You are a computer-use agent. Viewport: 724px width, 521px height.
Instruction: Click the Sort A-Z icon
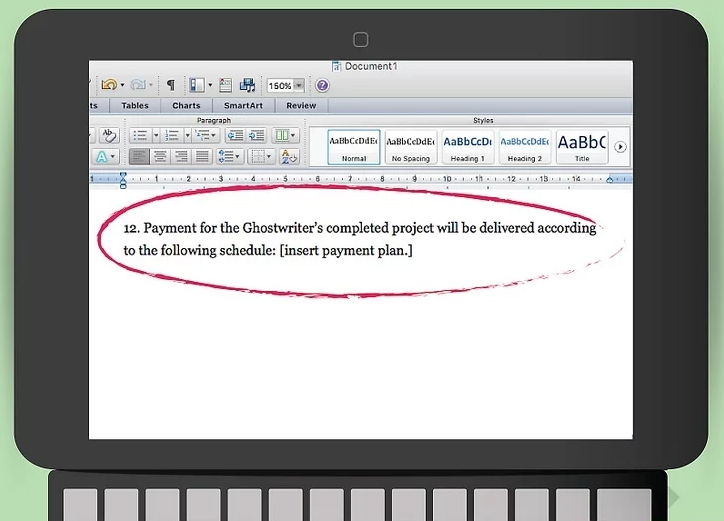tap(289, 157)
